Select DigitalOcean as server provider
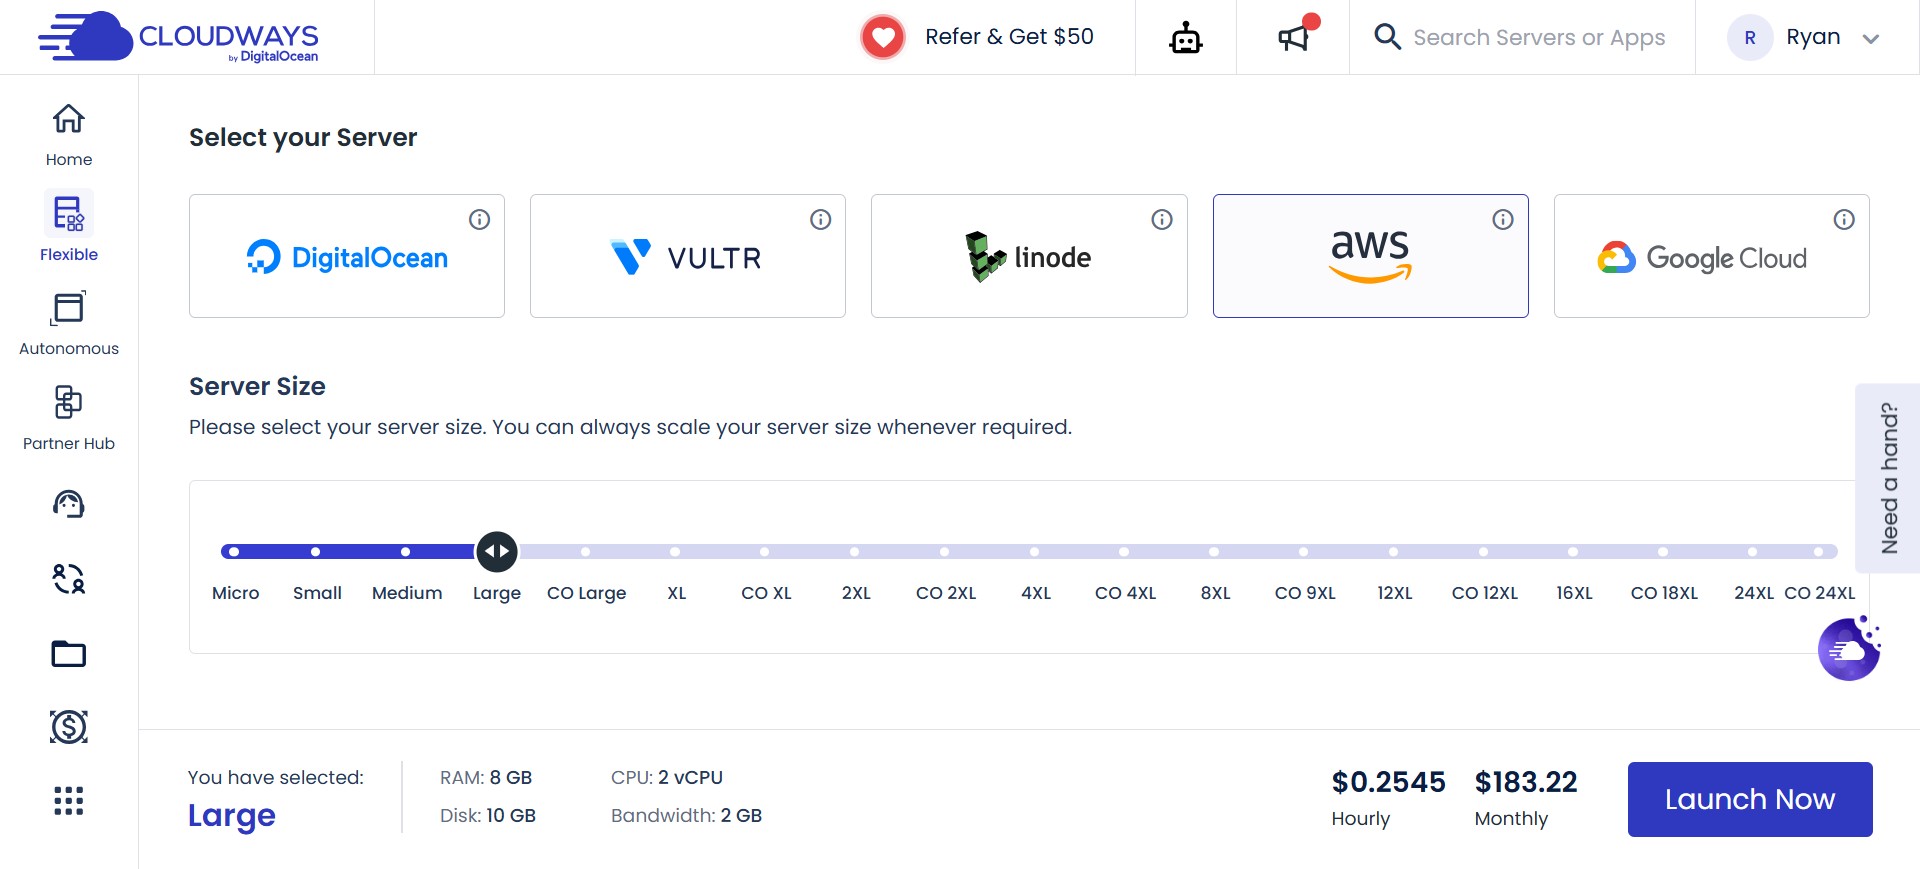The image size is (1920, 869). 346,256
